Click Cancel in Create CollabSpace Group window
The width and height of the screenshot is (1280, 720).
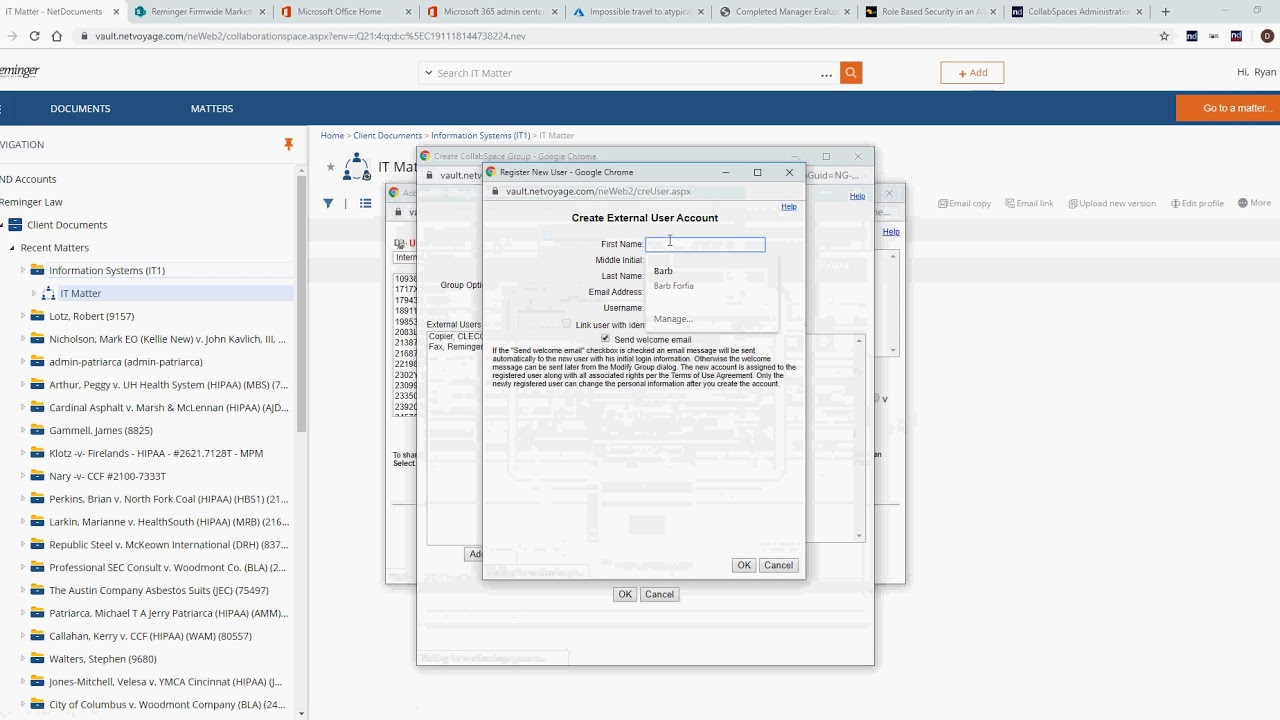point(659,594)
